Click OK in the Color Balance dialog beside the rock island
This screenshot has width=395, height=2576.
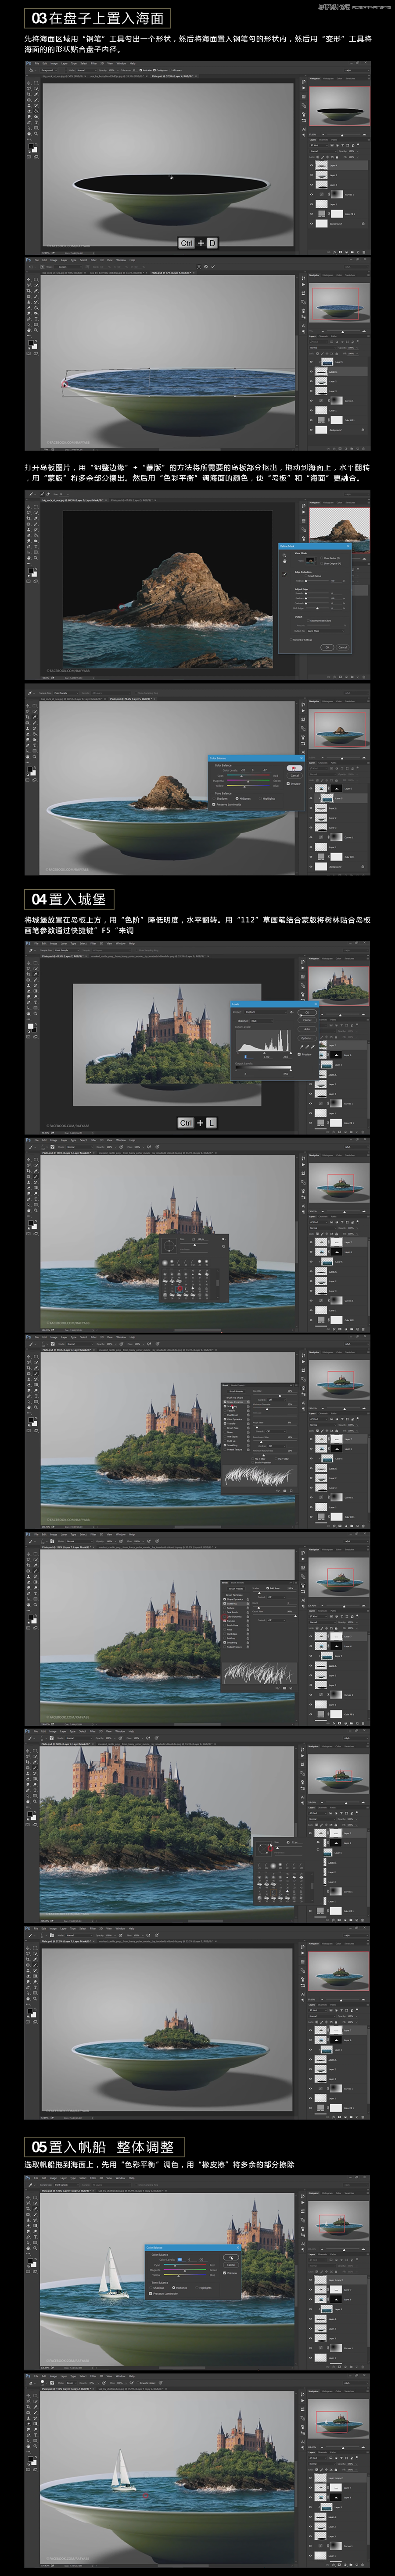(295, 767)
